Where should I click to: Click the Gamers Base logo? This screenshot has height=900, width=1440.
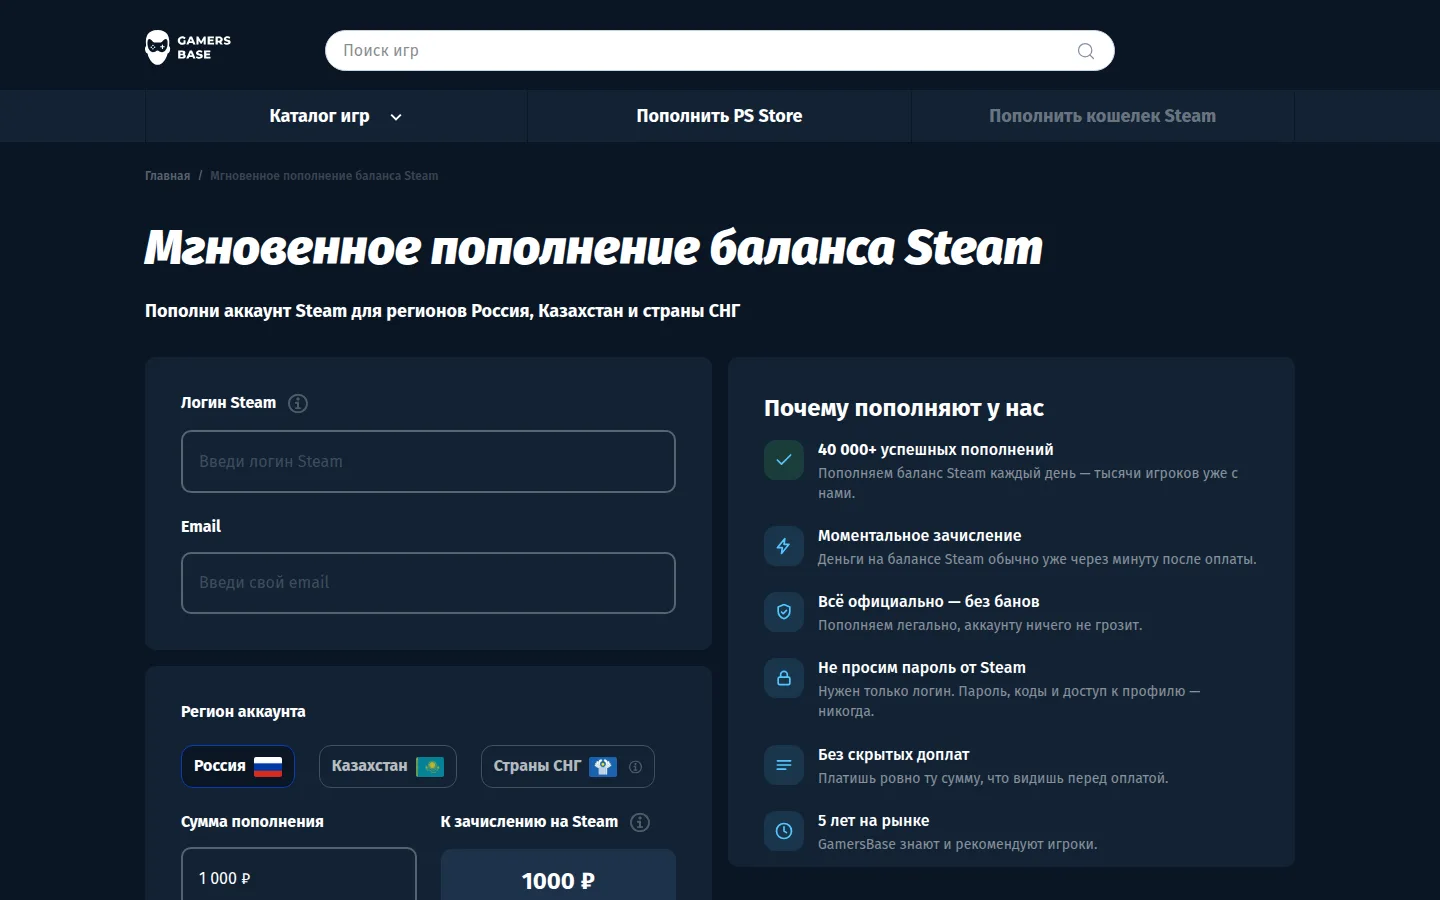point(188,48)
